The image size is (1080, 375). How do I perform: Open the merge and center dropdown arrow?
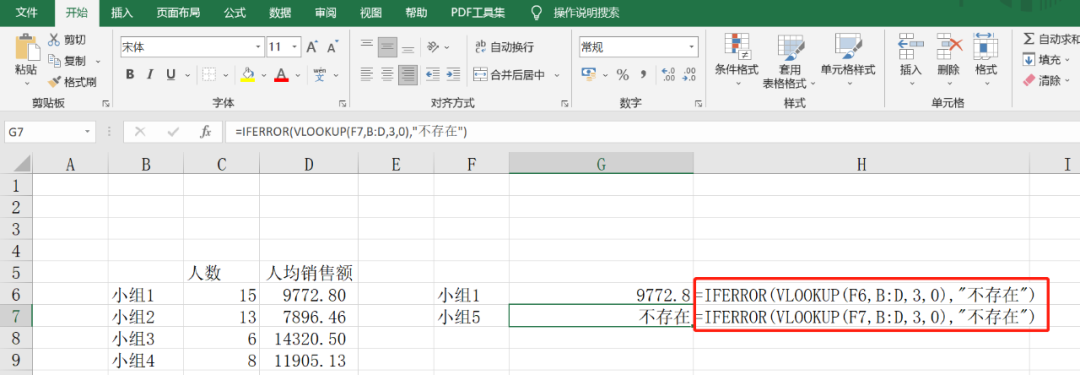point(557,74)
